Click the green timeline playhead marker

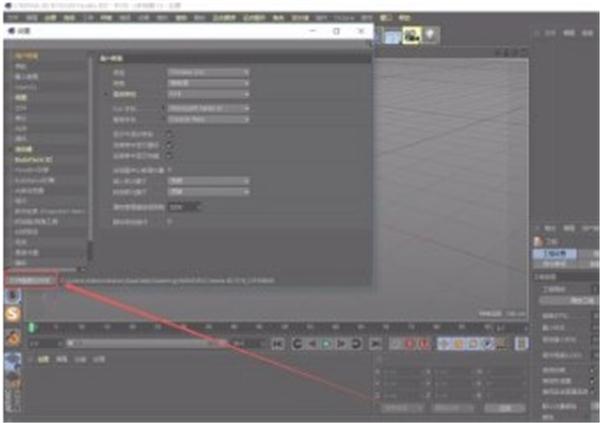(32, 327)
